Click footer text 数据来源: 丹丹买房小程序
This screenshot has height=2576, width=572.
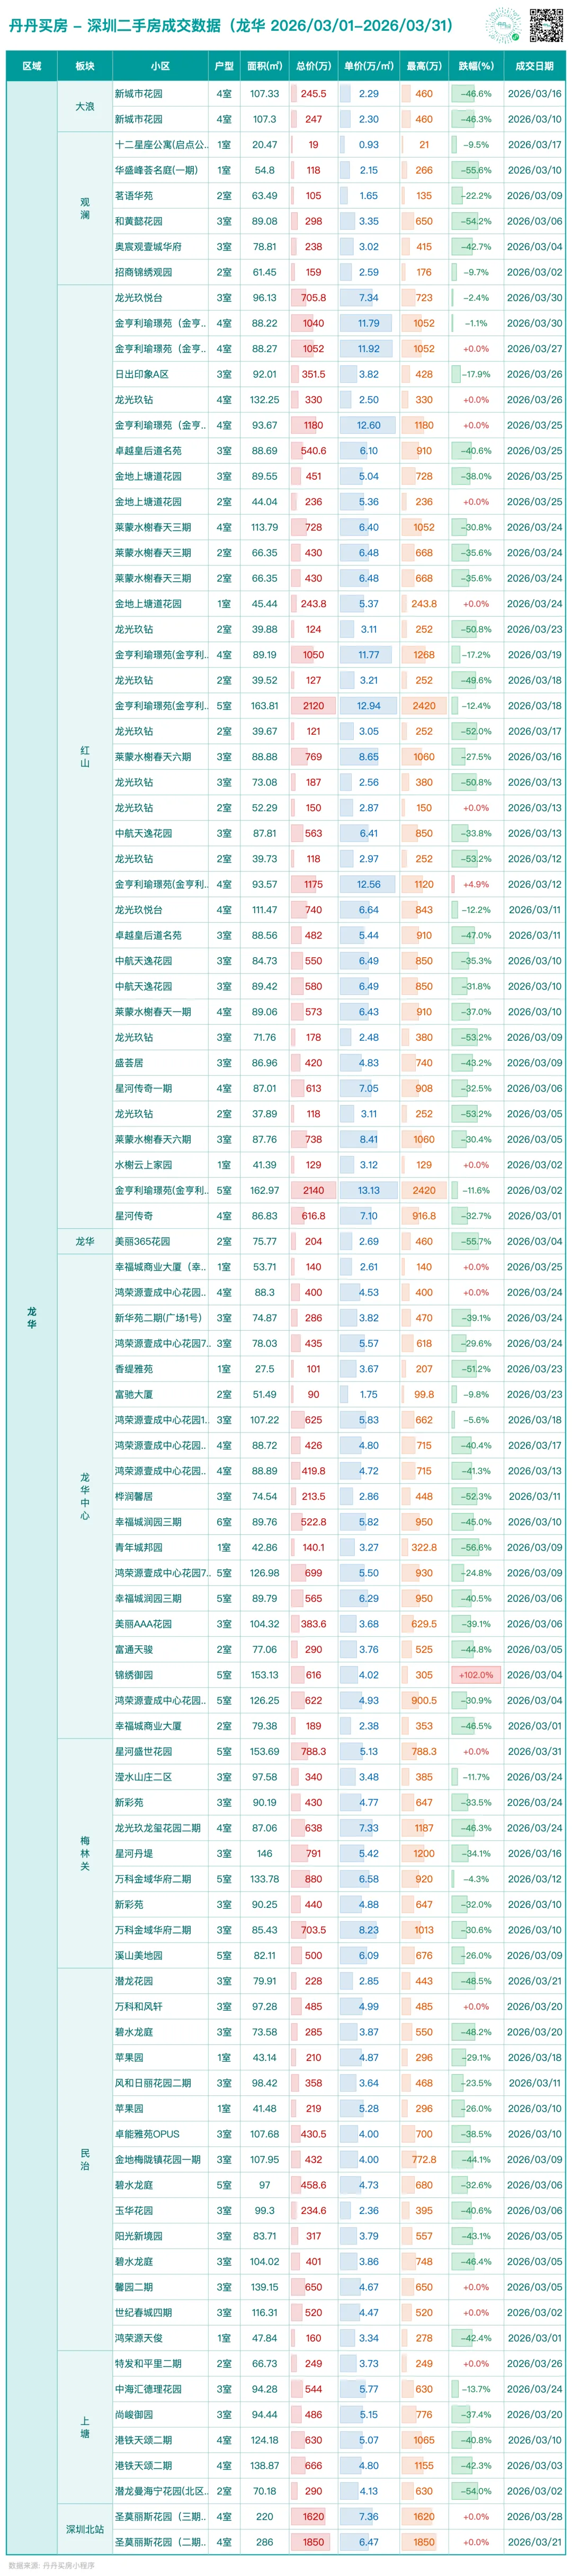click(x=51, y=2565)
